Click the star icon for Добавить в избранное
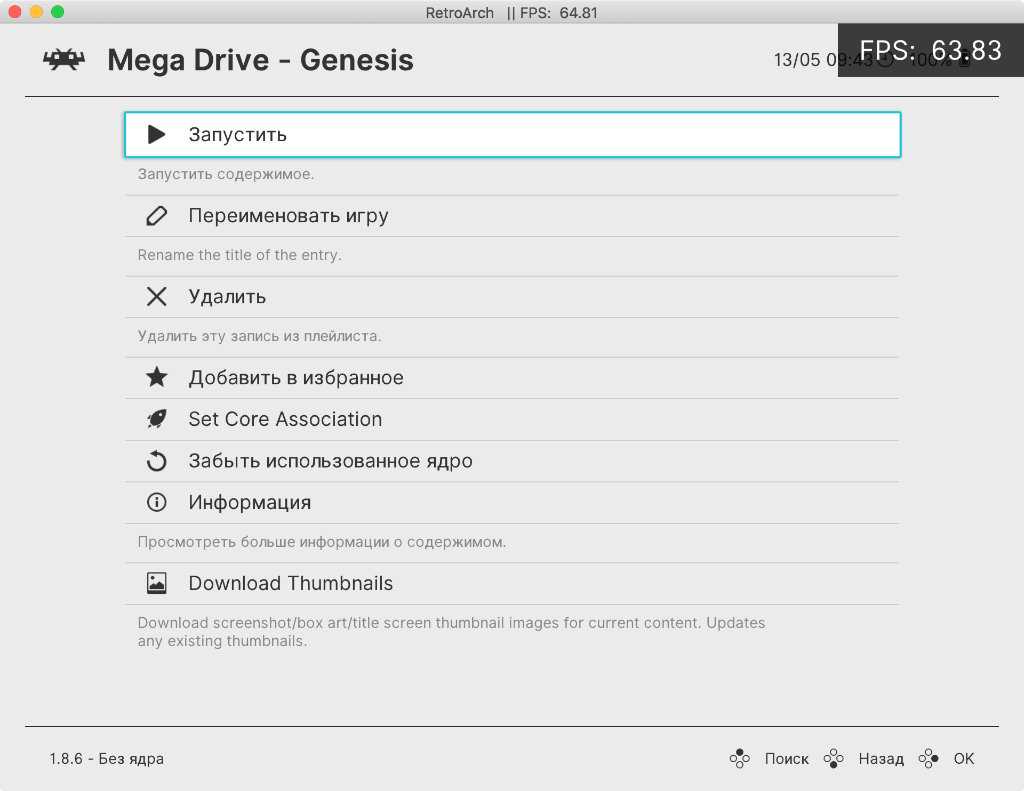This screenshot has width=1024, height=791. (x=156, y=378)
